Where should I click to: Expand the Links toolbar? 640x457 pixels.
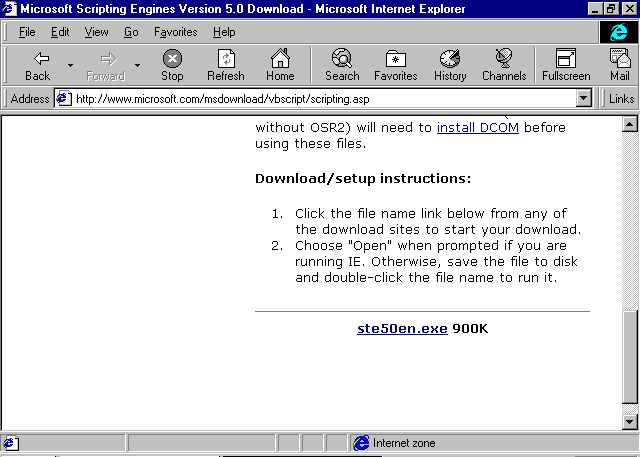pos(620,99)
